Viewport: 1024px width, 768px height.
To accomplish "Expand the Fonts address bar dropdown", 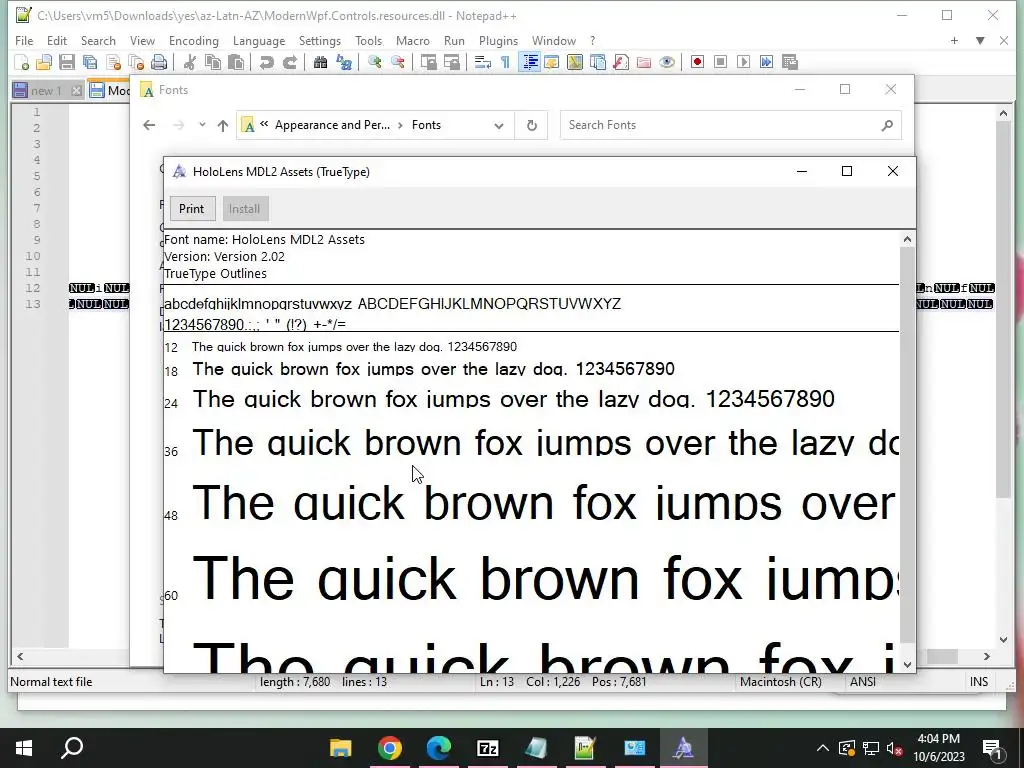I will coord(499,125).
